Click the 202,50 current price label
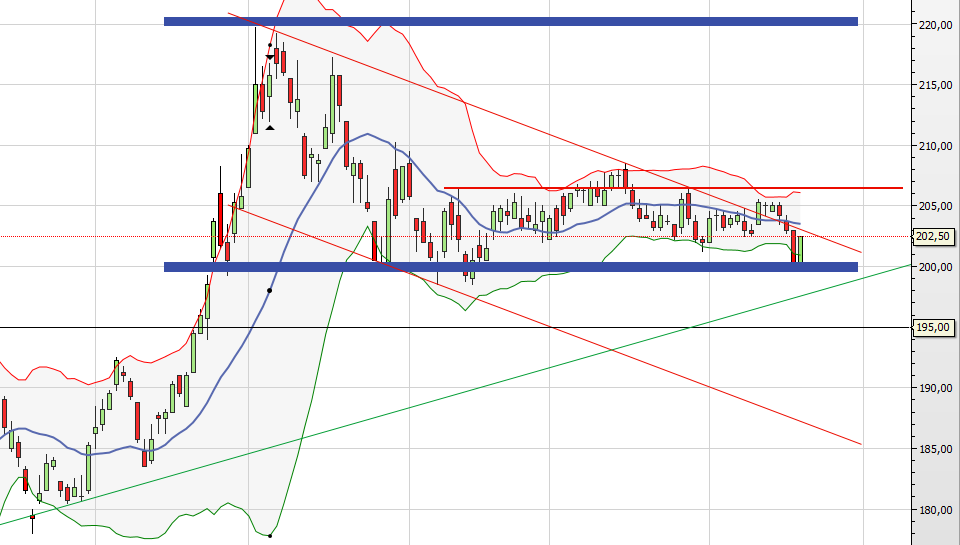 coord(932,237)
